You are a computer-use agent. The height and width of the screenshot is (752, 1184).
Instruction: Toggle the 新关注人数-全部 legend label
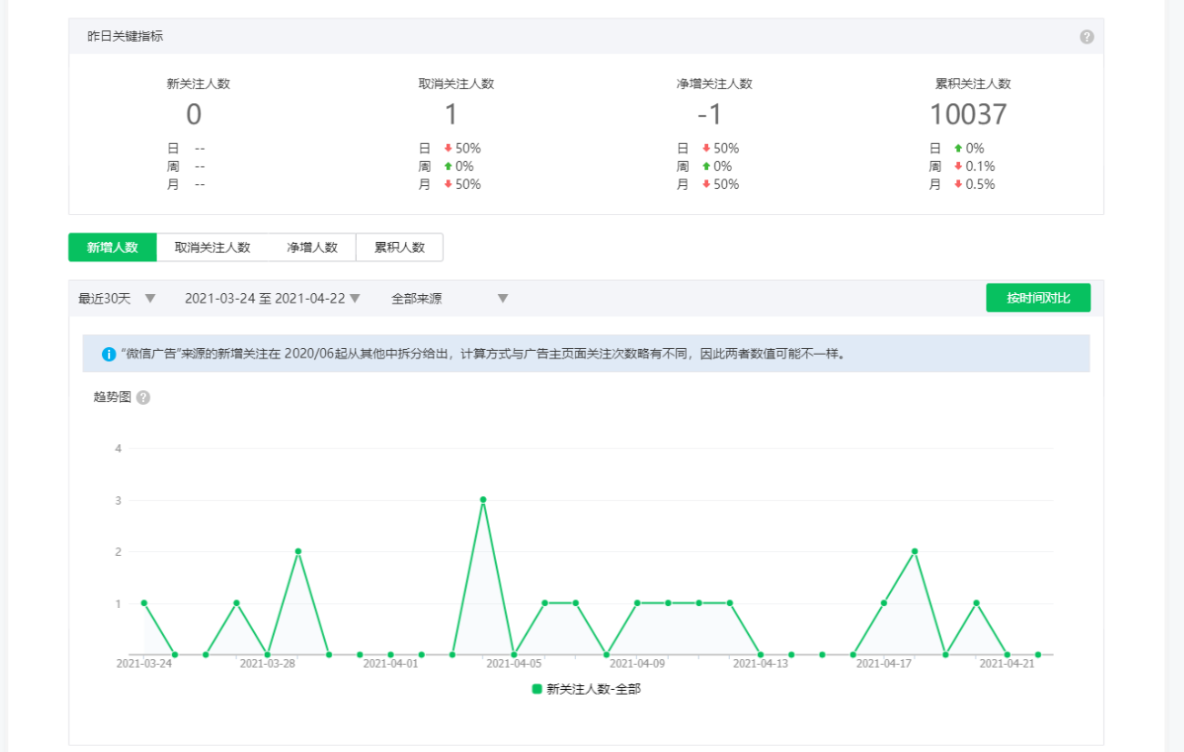[593, 689]
